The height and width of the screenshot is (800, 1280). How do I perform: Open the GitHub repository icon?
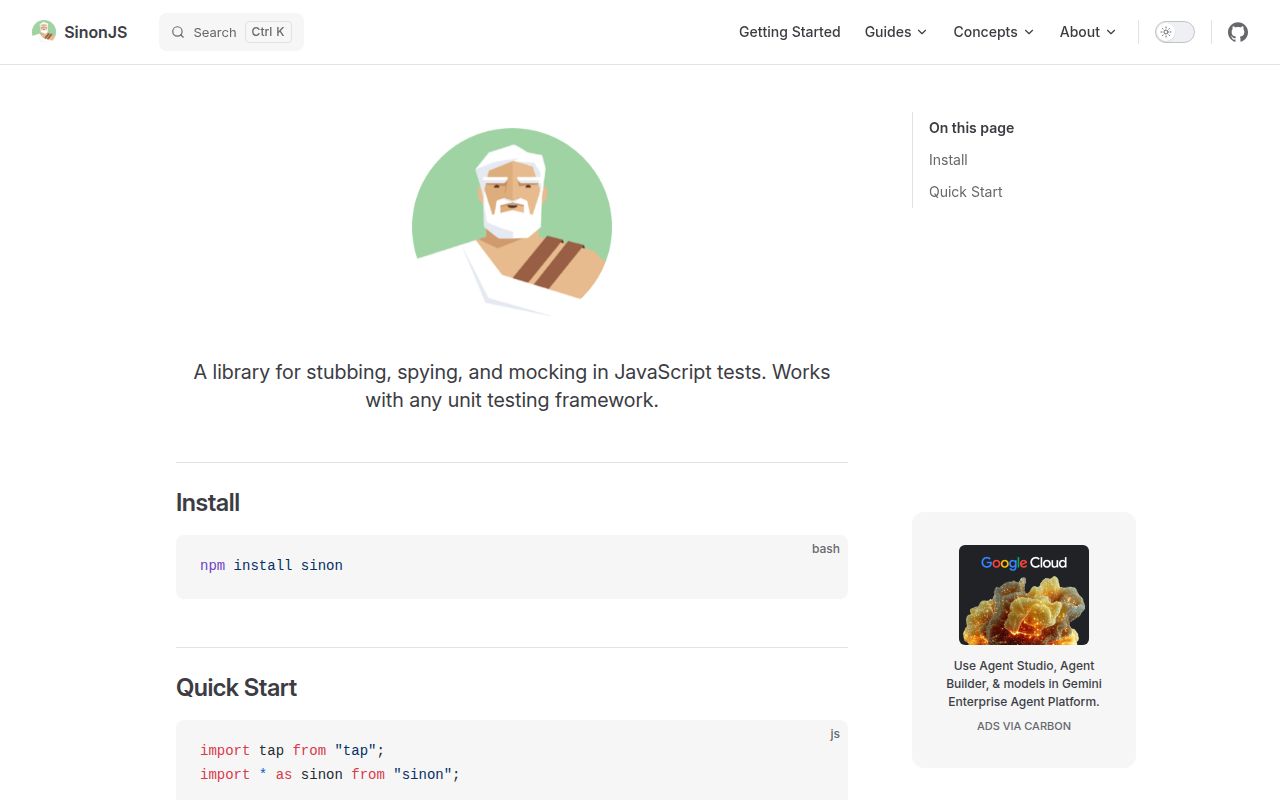[1238, 32]
